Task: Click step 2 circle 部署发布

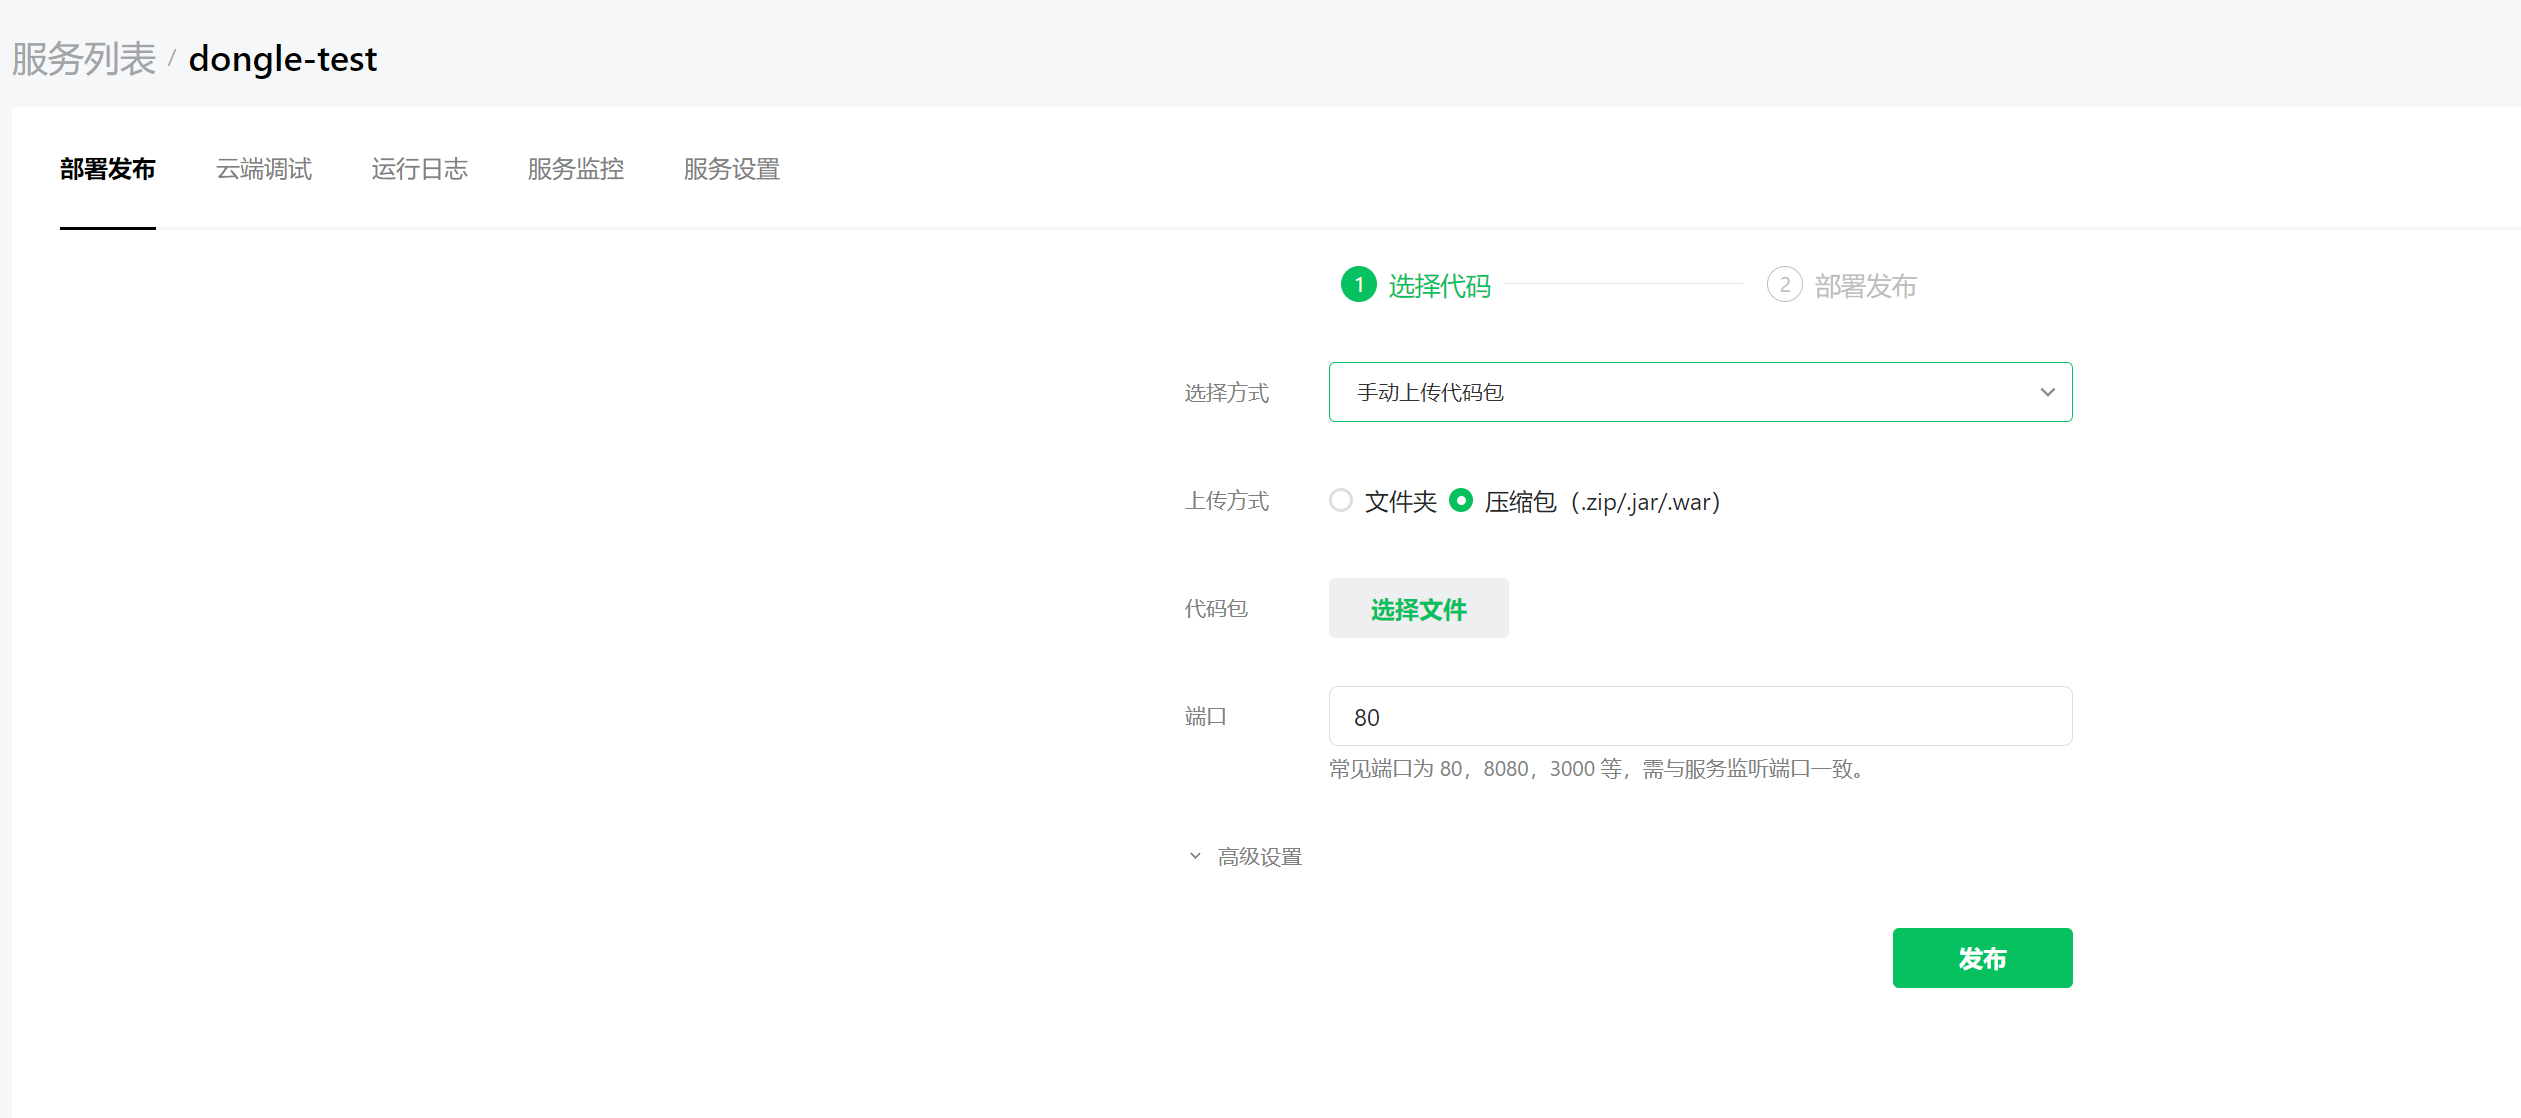Action: (1784, 285)
